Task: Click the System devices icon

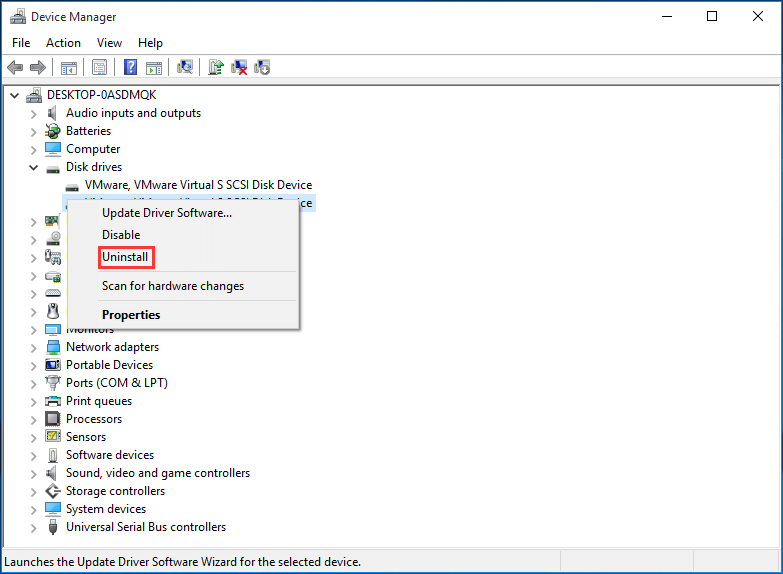Action: (x=53, y=509)
